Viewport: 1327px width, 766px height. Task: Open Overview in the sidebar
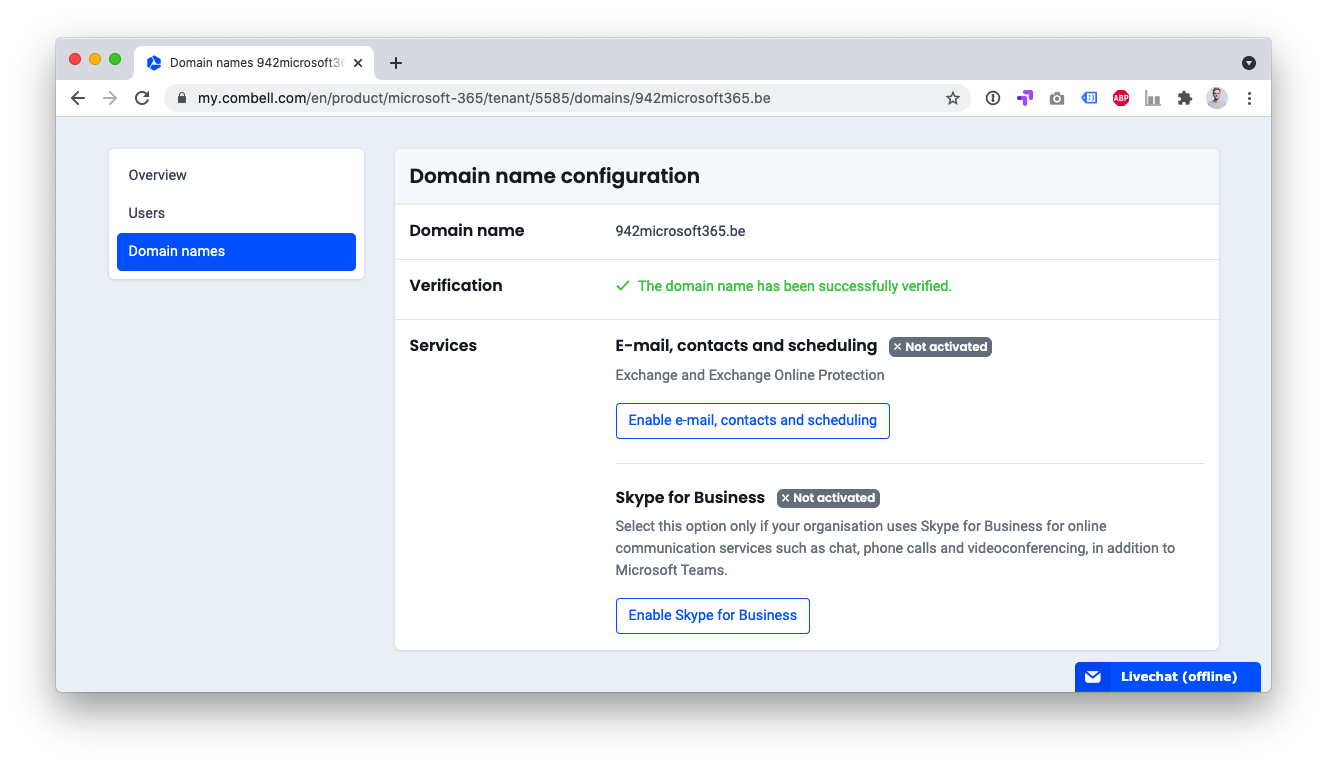pyautogui.click(x=236, y=175)
